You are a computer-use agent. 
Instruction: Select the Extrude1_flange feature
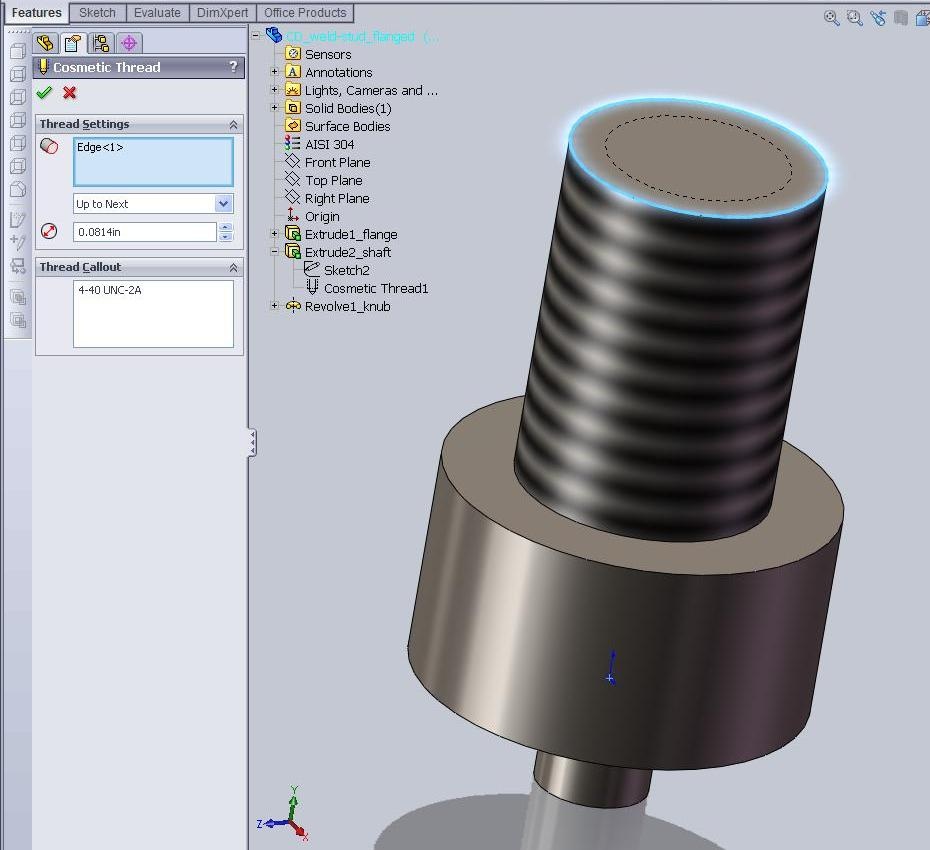pyautogui.click(x=351, y=234)
